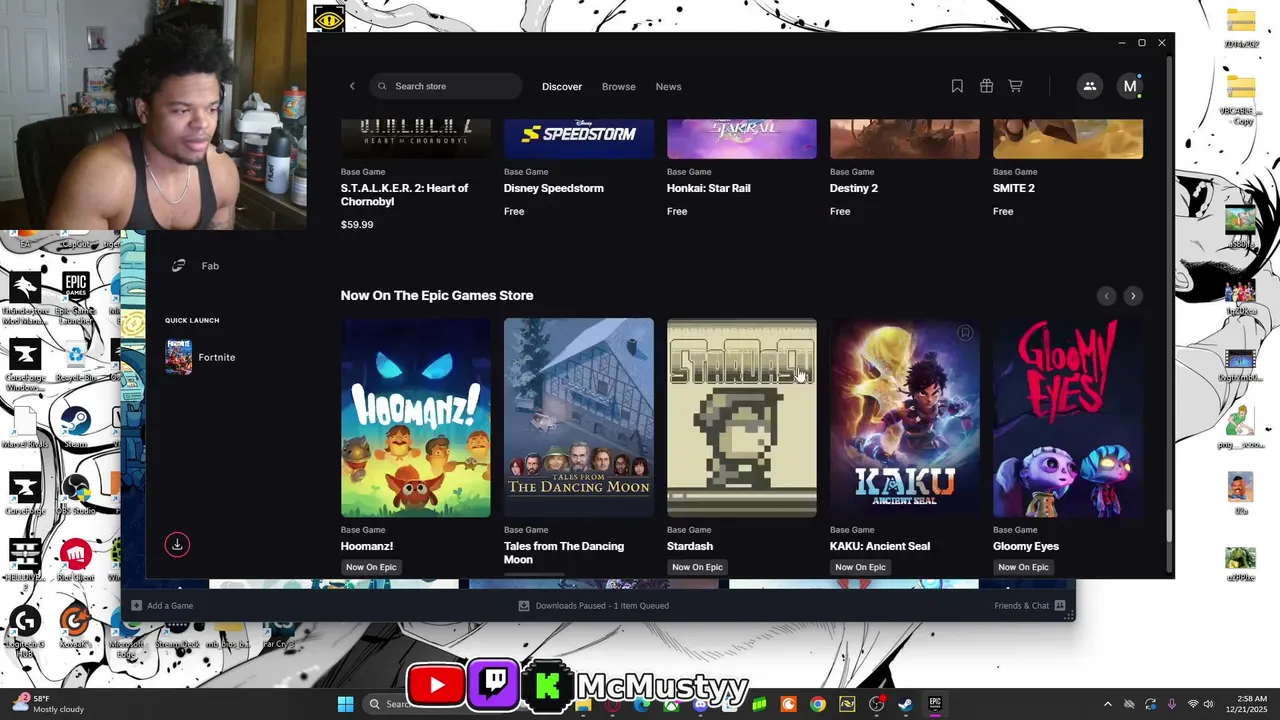Switch to the Discover tab
Screen dimensions: 1280x720
pos(562,86)
